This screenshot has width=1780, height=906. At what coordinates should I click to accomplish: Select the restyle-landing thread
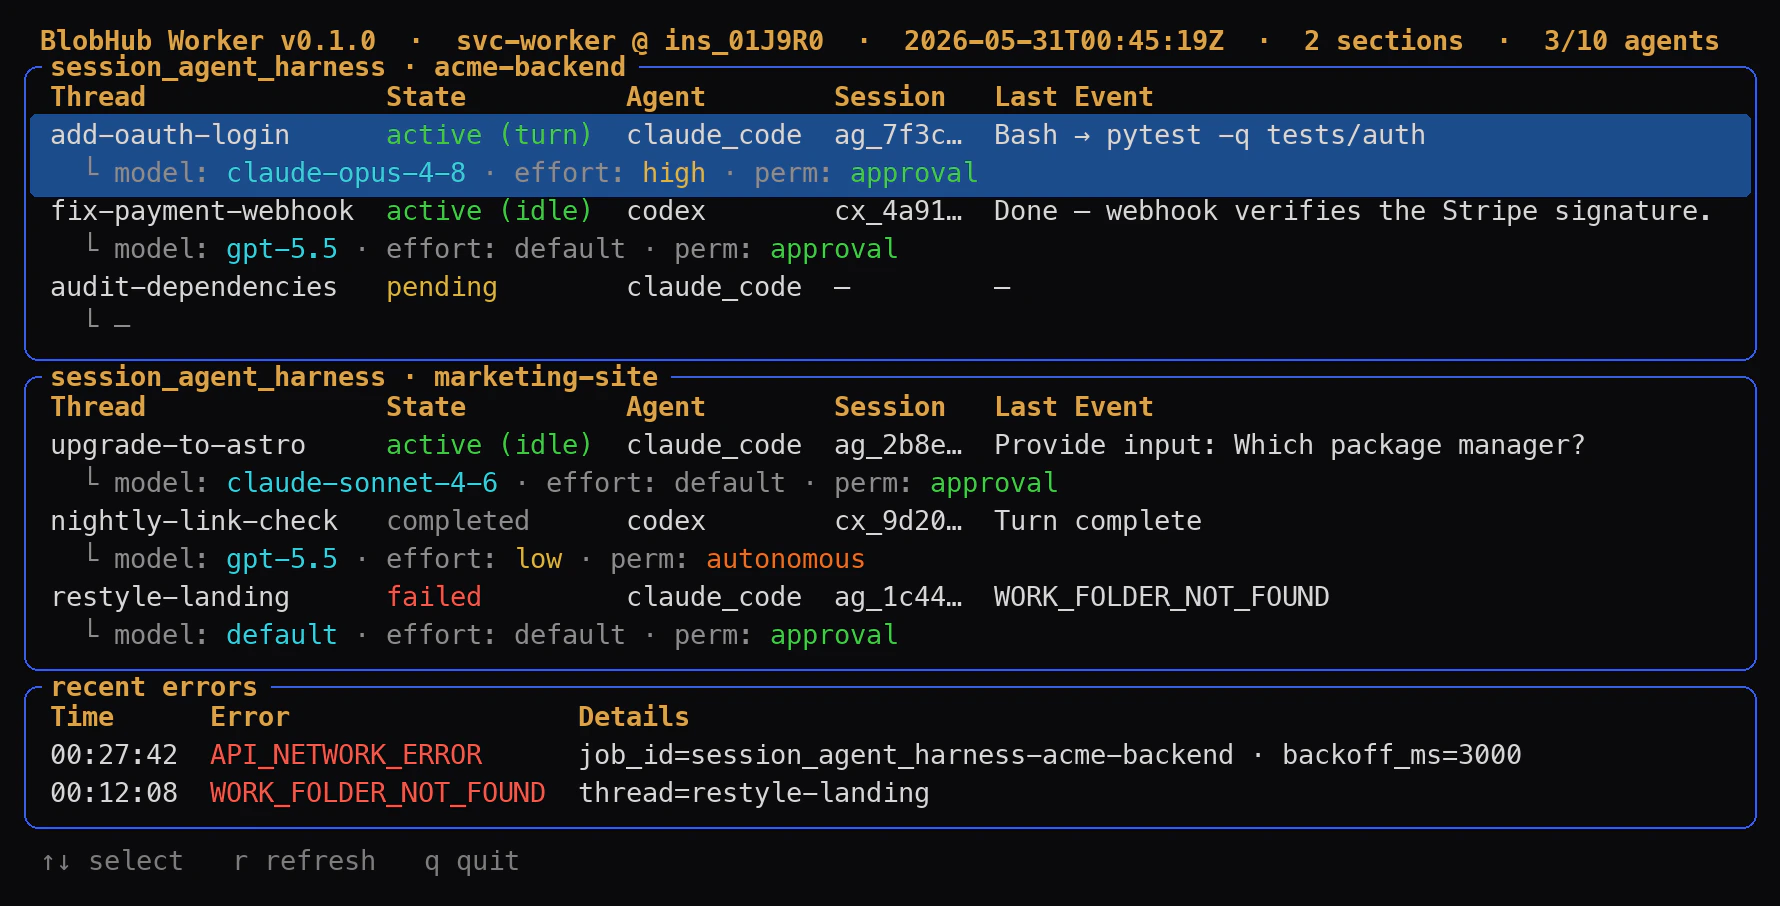170,597
